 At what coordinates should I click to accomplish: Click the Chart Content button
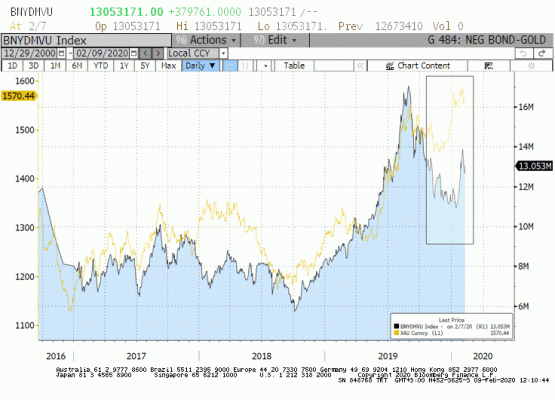pos(418,66)
